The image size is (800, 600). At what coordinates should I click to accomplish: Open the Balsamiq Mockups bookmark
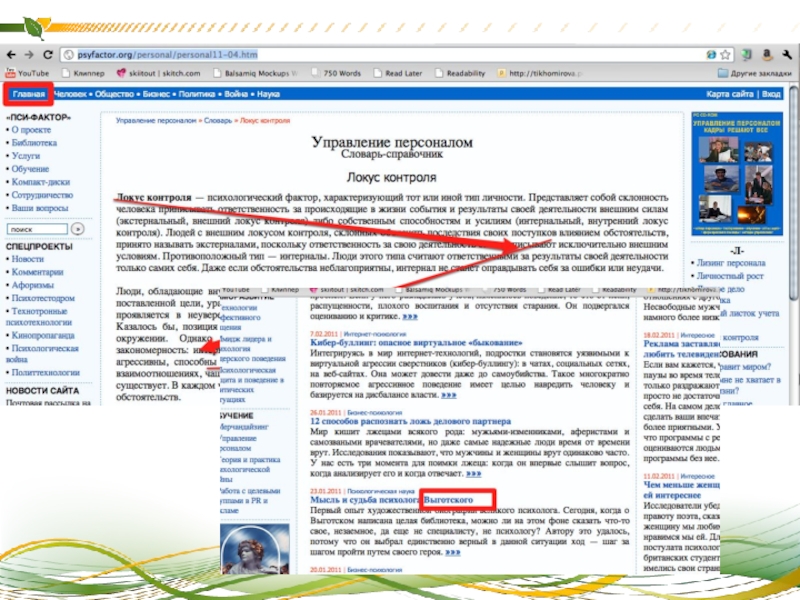pyautogui.click(x=255, y=73)
